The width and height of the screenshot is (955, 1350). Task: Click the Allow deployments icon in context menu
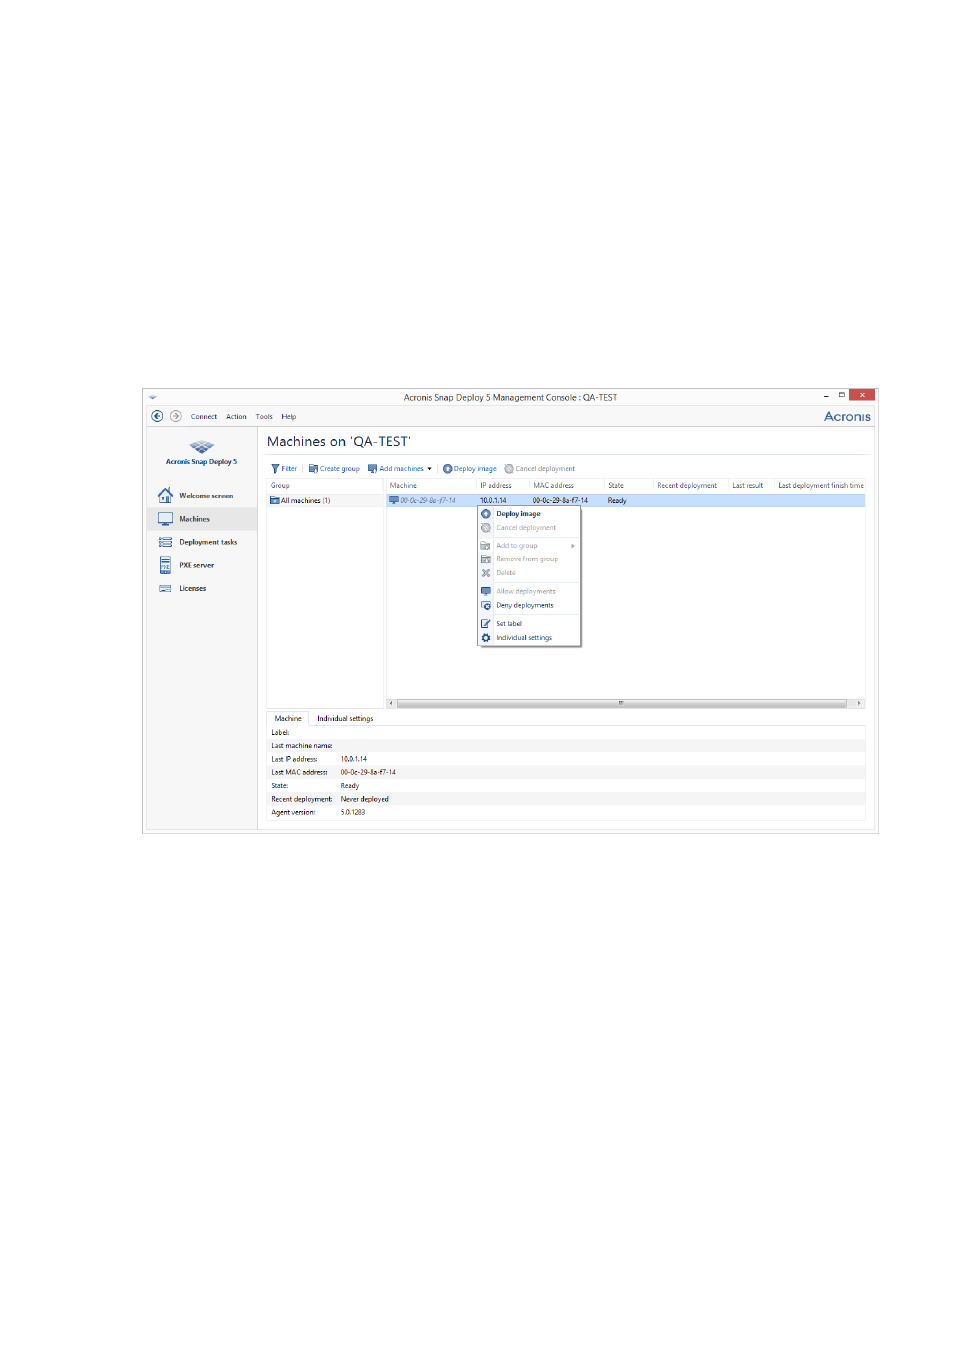486,591
